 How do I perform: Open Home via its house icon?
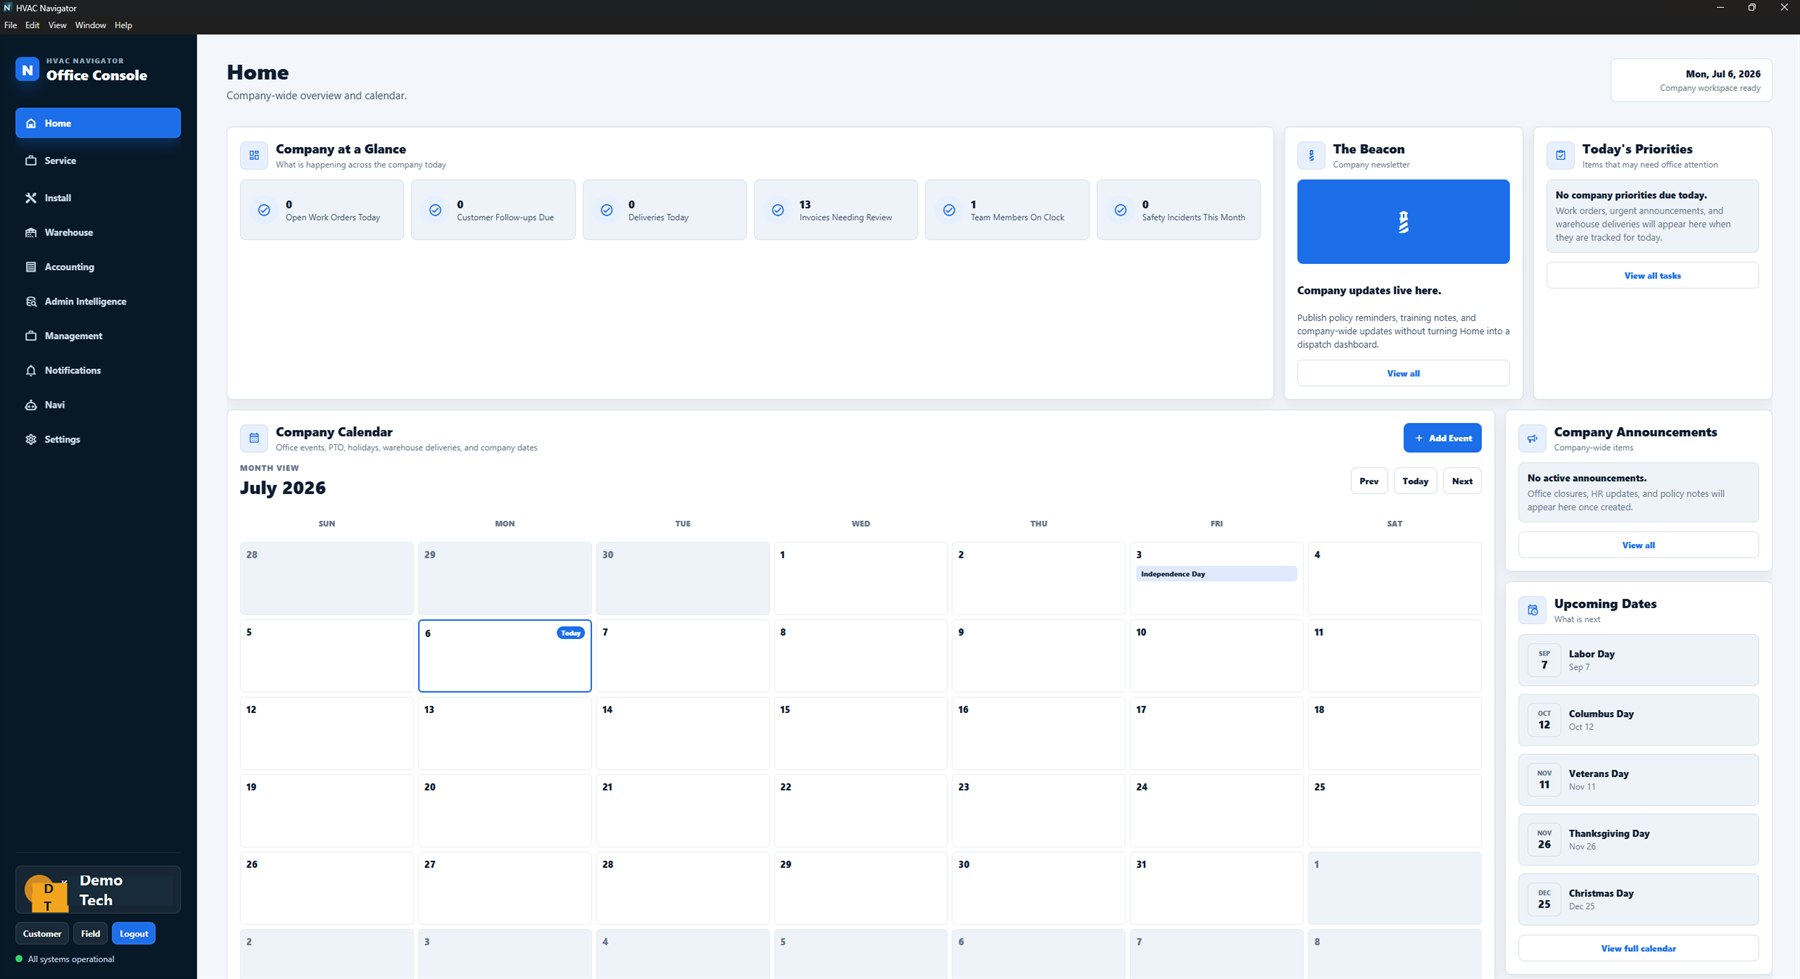click(x=31, y=124)
